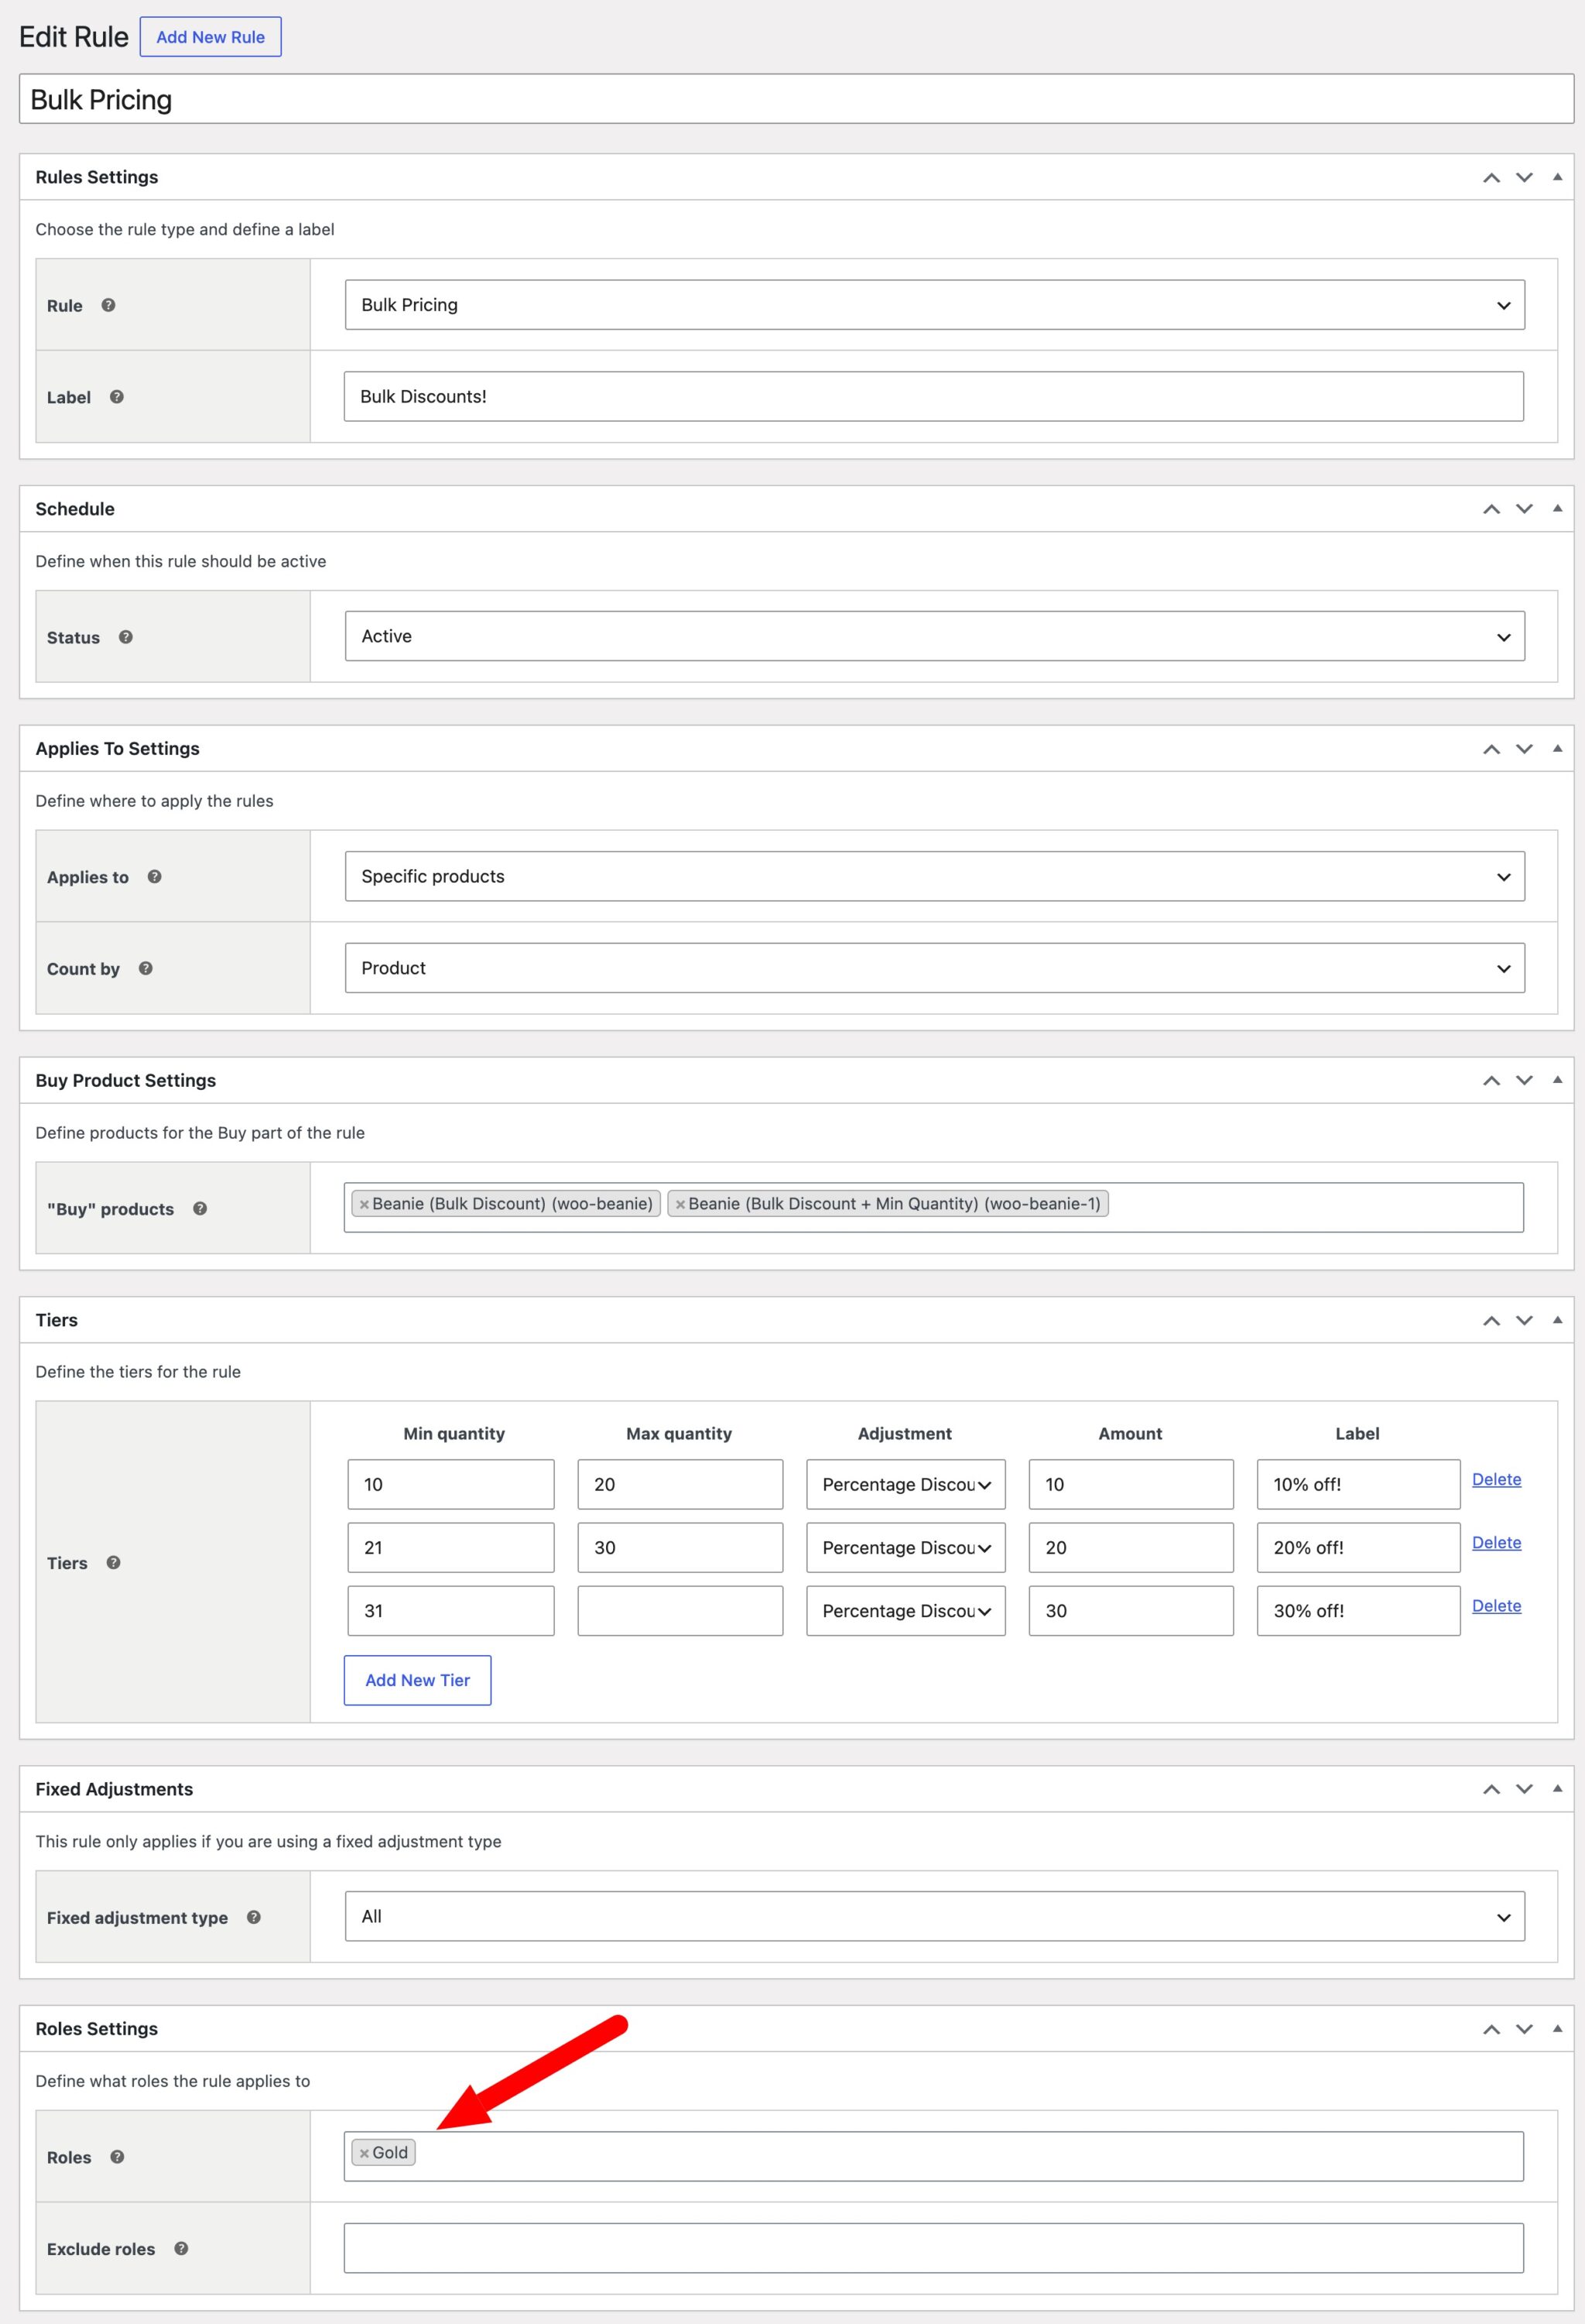The height and width of the screenshot is (2324, 1585).
Task: Move Rules Settings panel up
Action: pyautogui.click(x=1491, y=178)
